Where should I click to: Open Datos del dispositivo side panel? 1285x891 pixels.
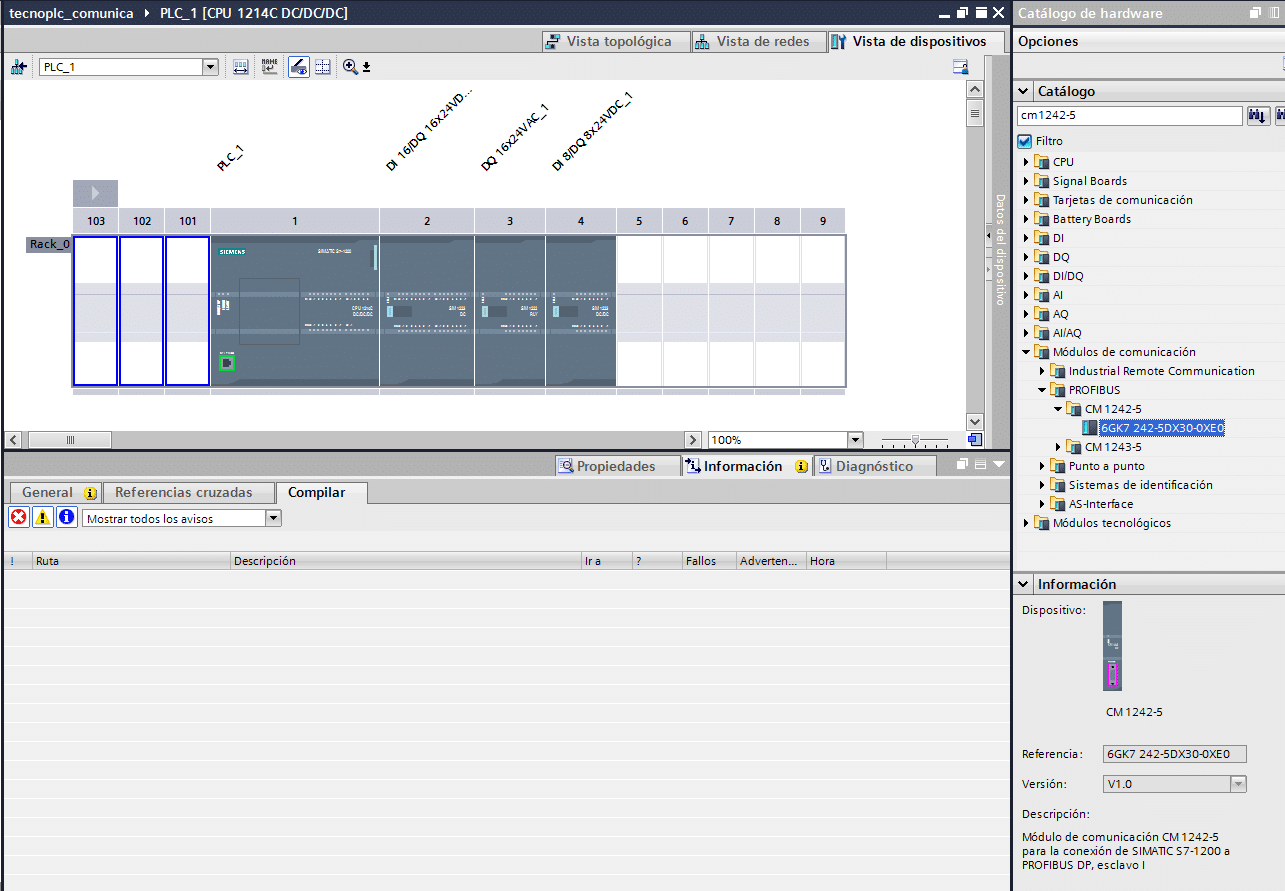[998, 250]
